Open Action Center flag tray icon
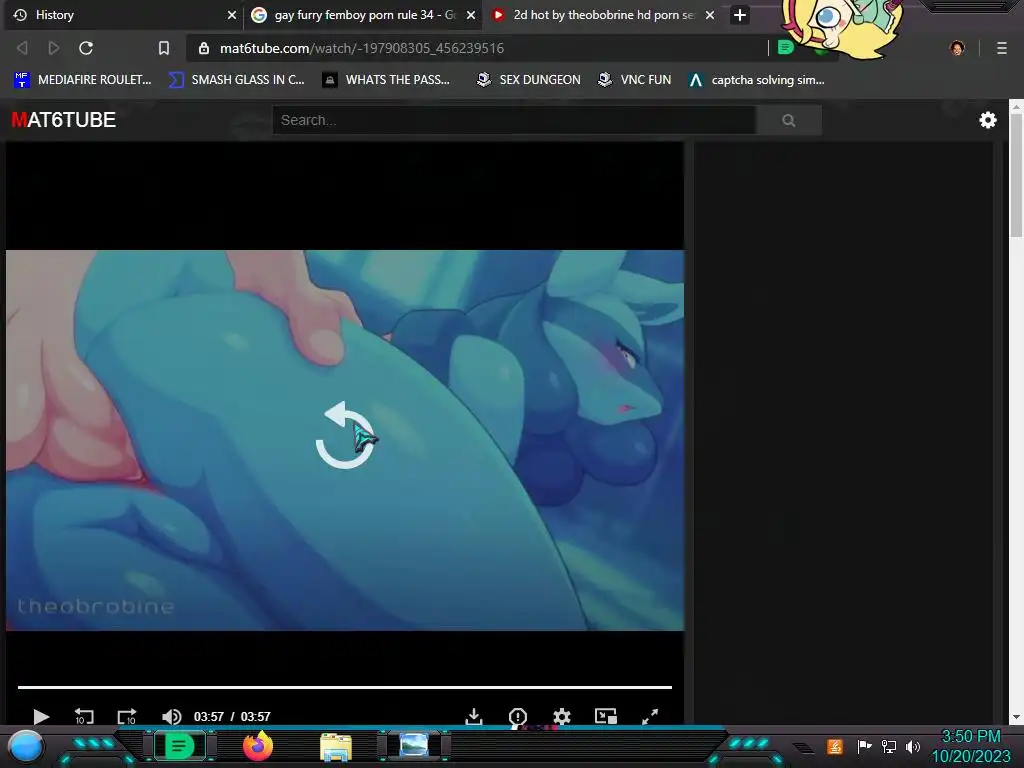 click(863, 746)
